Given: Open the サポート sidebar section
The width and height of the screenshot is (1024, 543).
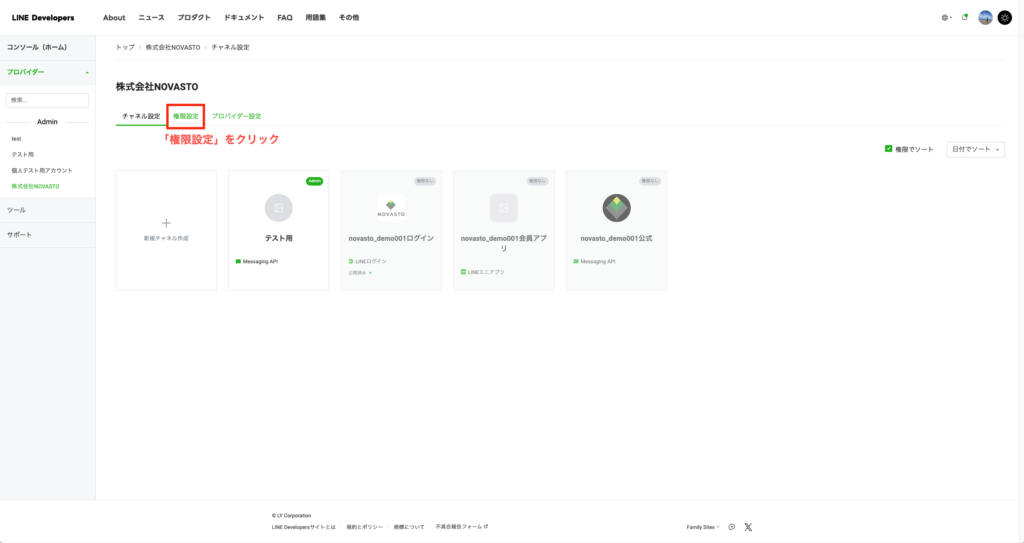Looking at the screenshot, I should click(48, 235).
